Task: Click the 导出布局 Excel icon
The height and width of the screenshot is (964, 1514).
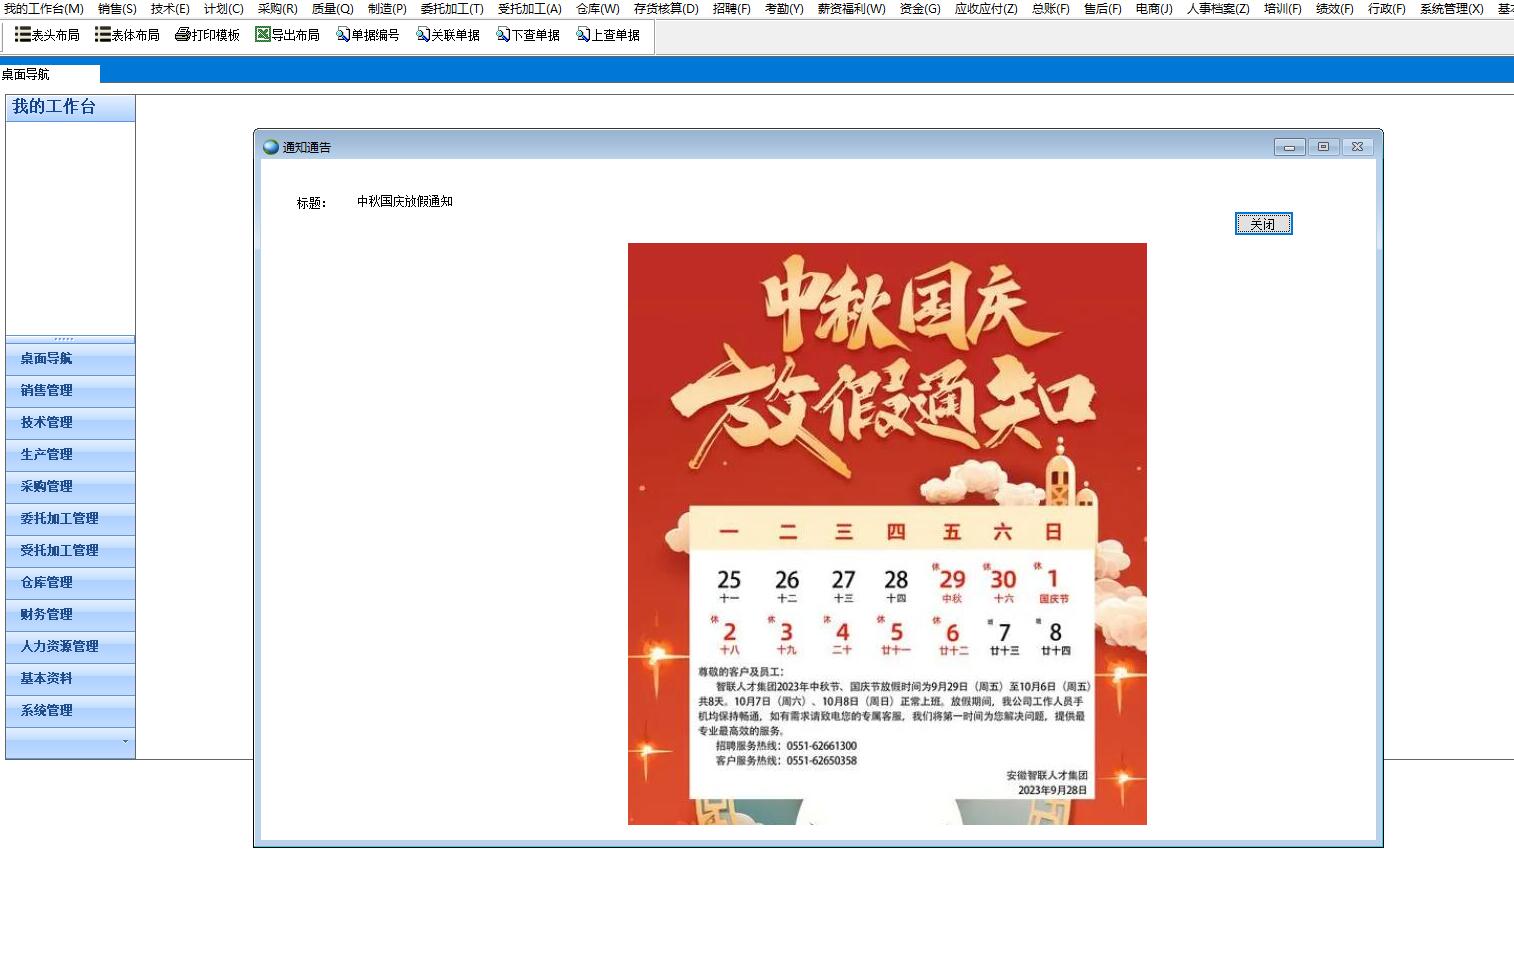Action: [x=263, y=35]
